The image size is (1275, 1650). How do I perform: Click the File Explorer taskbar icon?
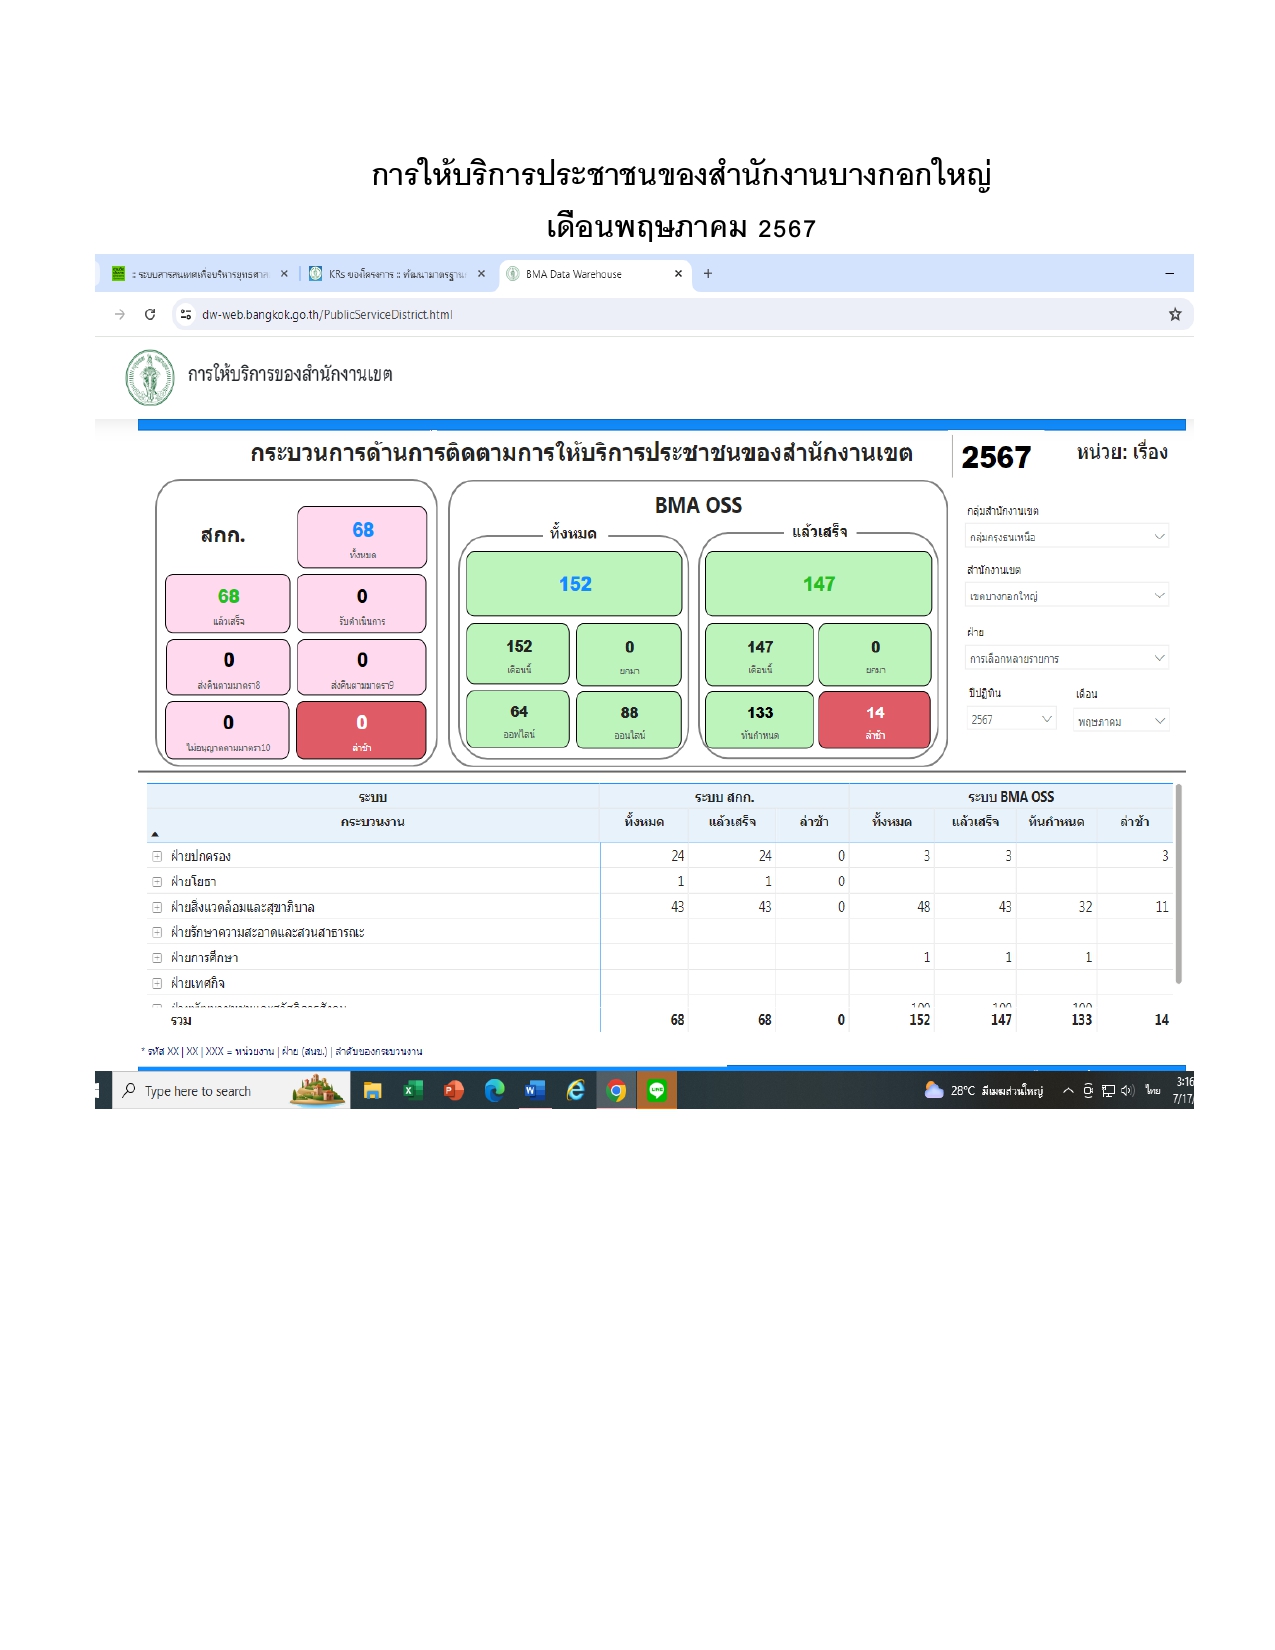coord(372,1090)
